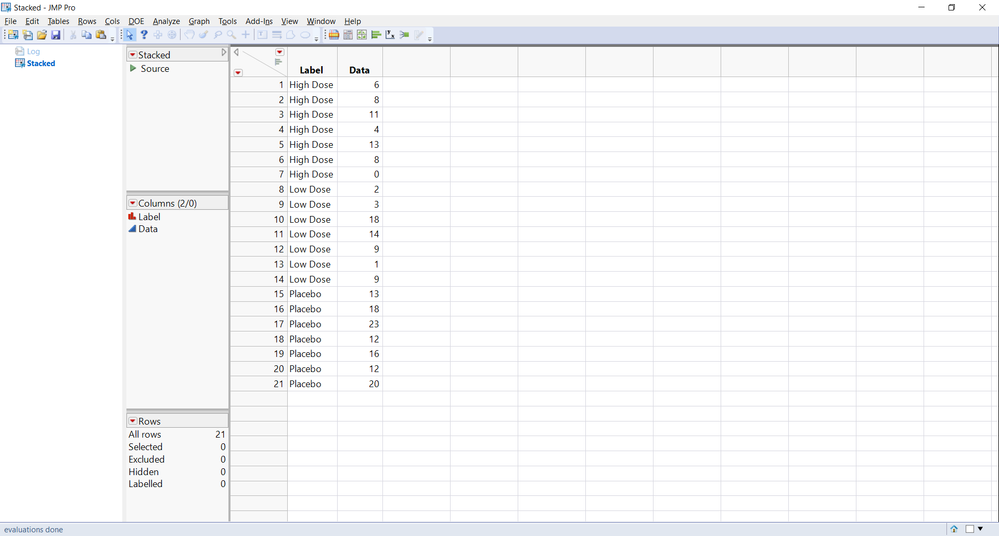The image size is (999, 536).
Task: Click the New Data Table toolbar icon
Action: [13, 35]
